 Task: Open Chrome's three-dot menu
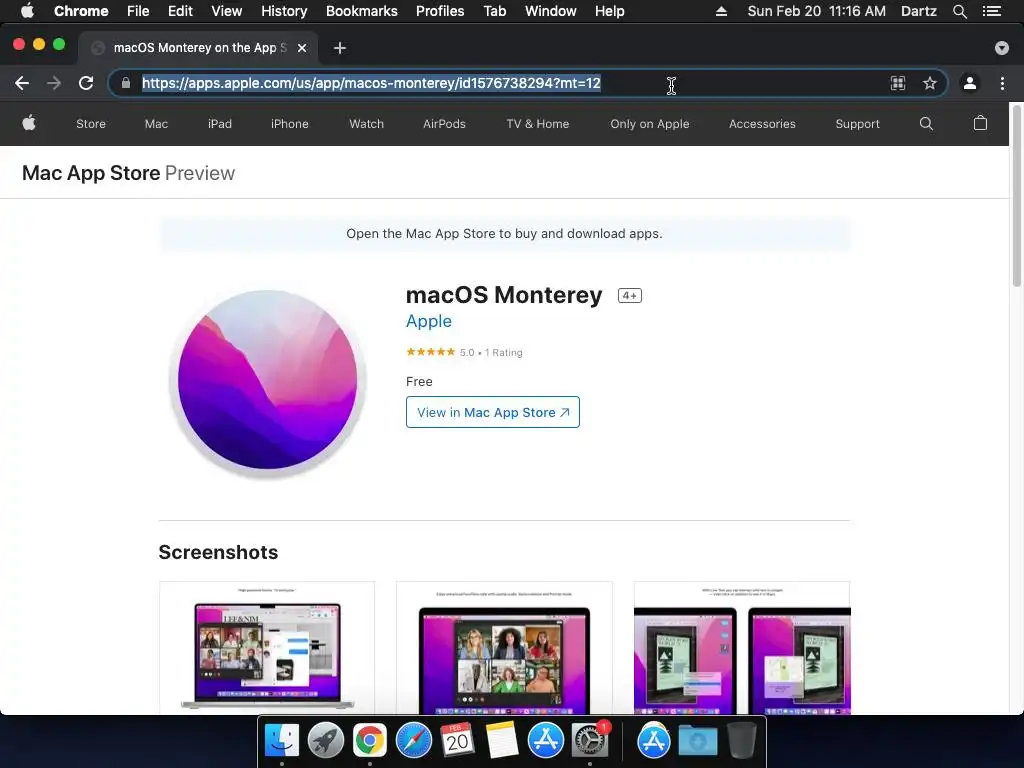tap(1002, 83)
